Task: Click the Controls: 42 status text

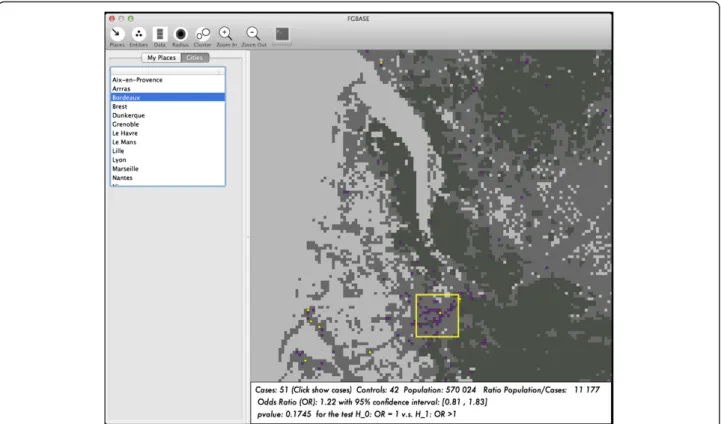Action: click(x=378, y=390)
